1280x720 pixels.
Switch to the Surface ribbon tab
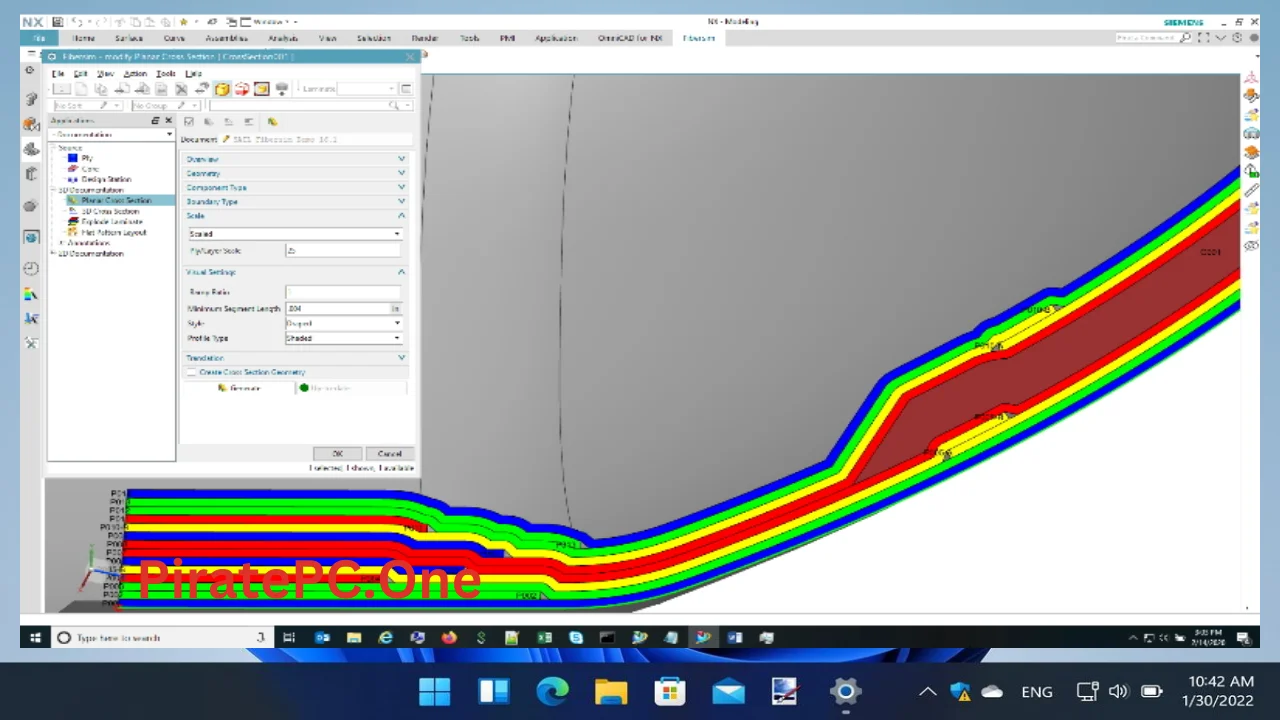[x=129, y=38]
